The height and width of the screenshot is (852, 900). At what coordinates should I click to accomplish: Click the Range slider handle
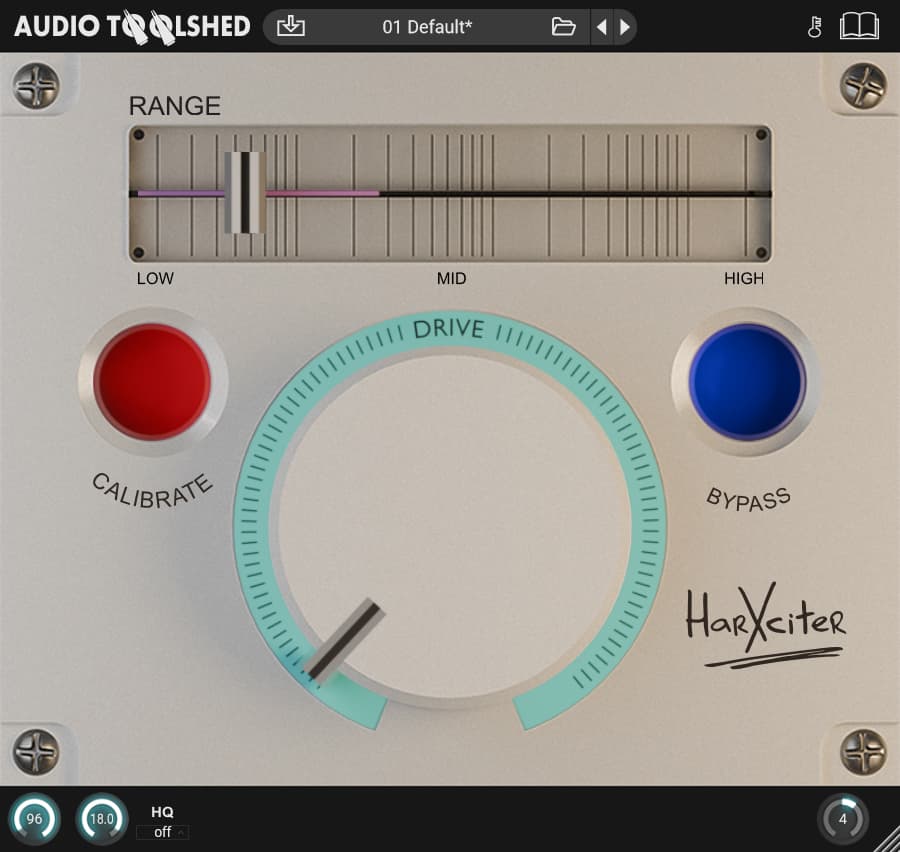245,192
